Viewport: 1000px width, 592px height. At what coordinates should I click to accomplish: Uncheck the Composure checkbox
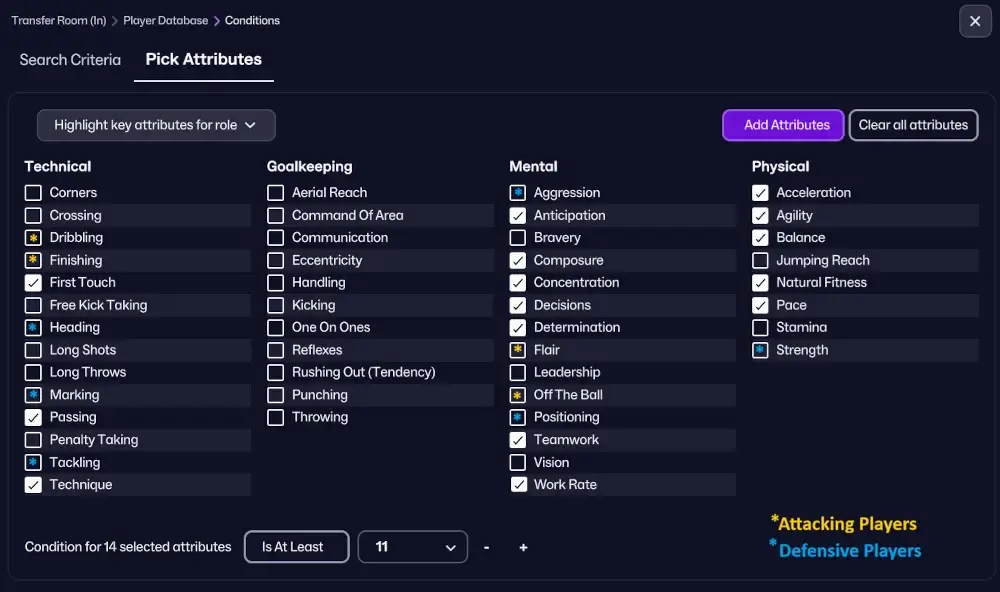coord(518,260)
